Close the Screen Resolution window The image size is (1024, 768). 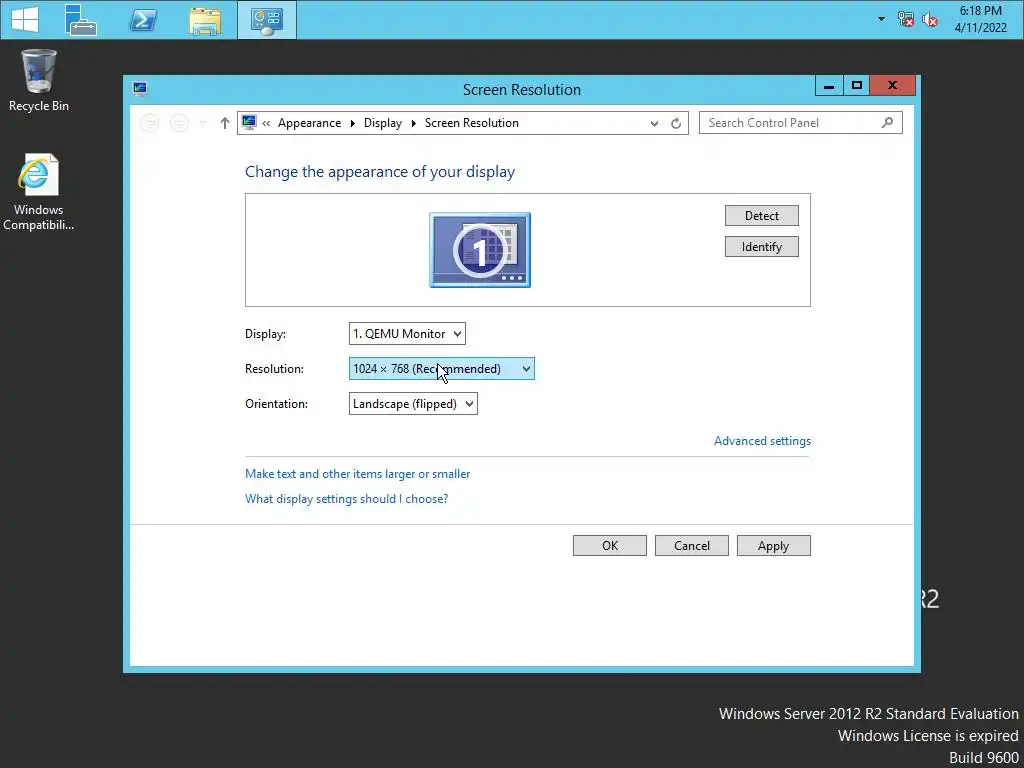[893, 86]
